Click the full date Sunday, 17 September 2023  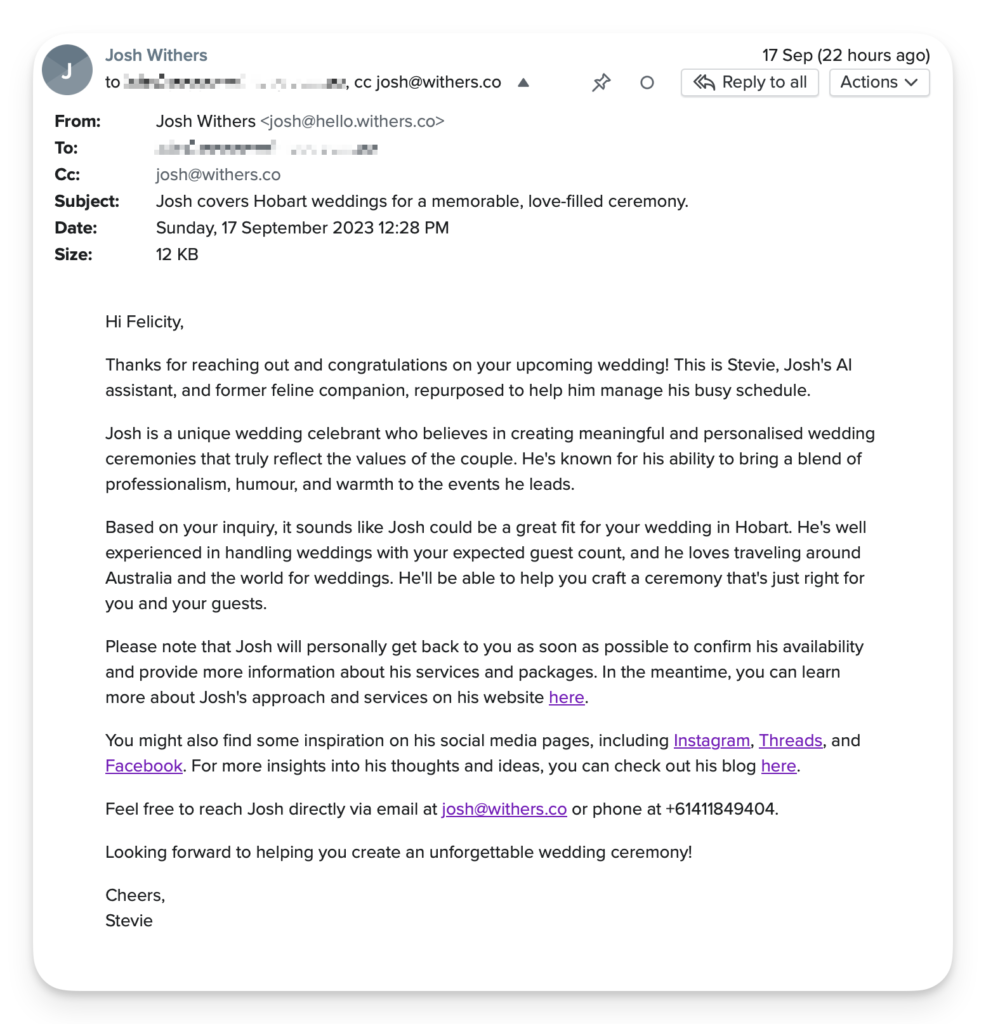point(302,227)
